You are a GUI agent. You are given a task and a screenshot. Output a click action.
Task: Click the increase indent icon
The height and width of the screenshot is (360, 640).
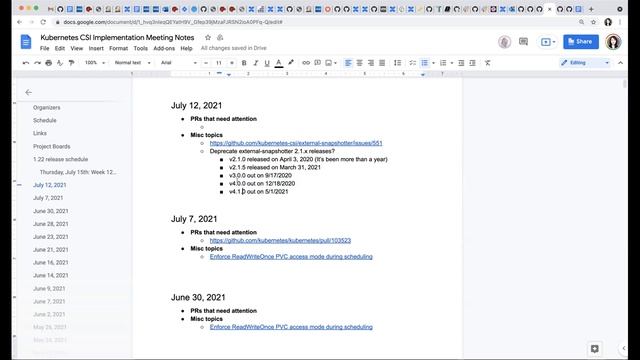[x=473, y=63]
